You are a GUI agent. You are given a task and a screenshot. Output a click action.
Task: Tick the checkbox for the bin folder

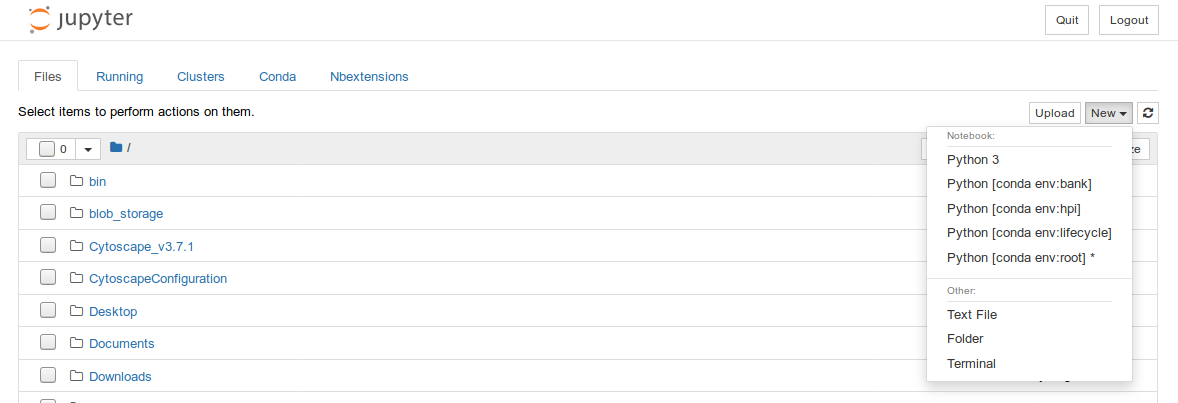(48, 181)
